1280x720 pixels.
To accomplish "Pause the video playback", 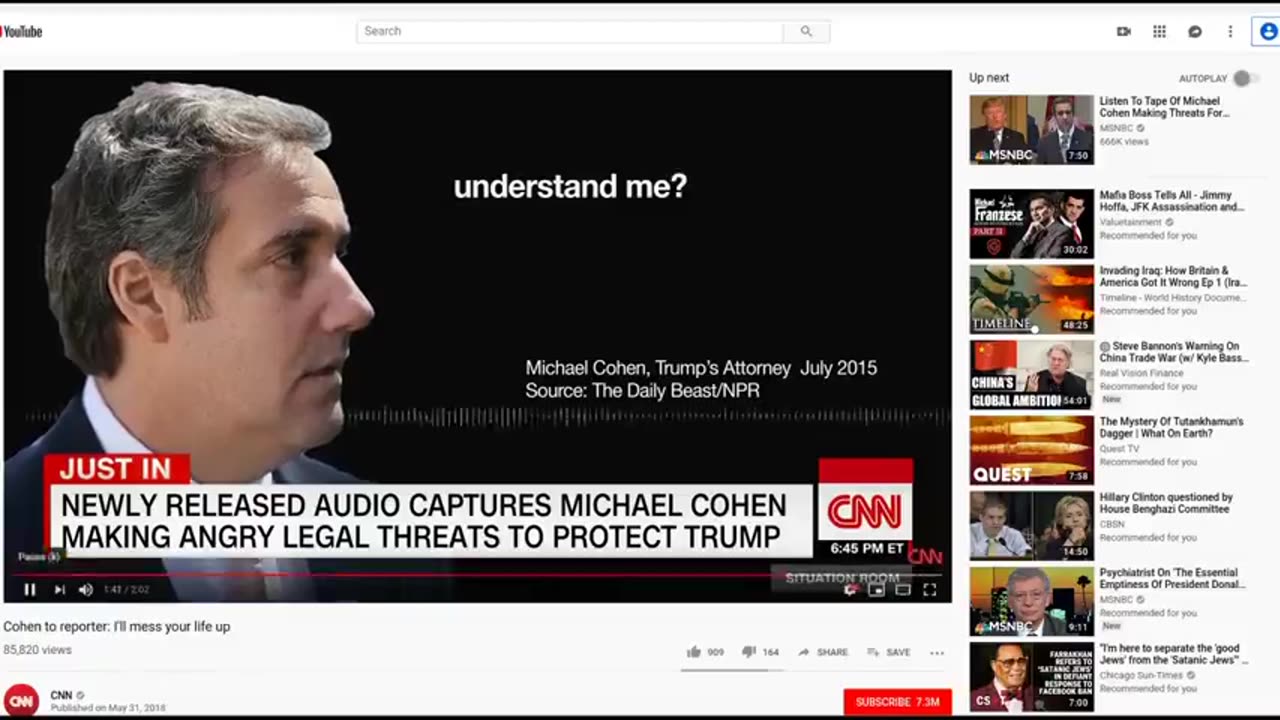I will [30, 590].
